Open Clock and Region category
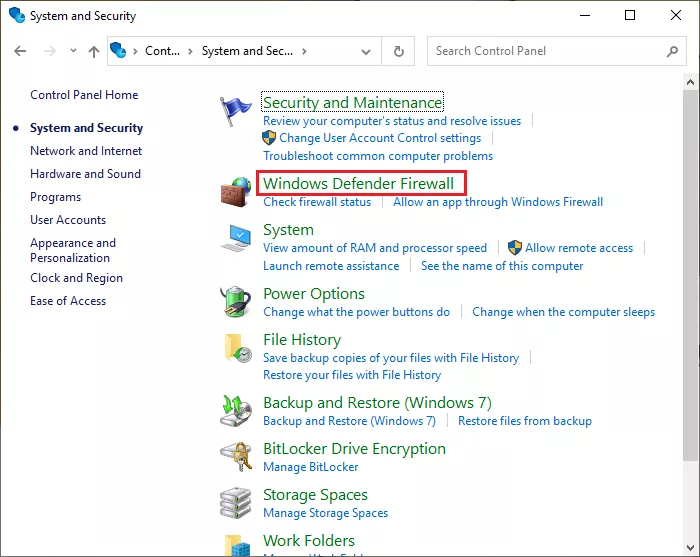This screenshot has height=557, width=700. [x=76, y=278]
